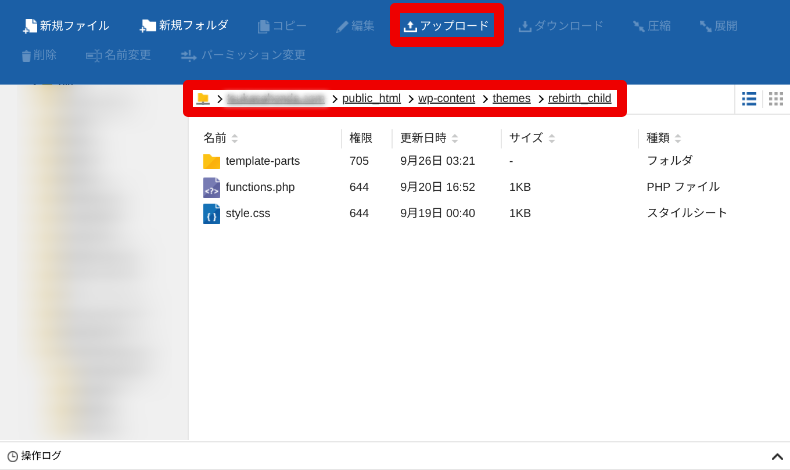Viewport: 790px width, 470px height.
Task: Sort files by 名前 column
Action: coord(220,138)
